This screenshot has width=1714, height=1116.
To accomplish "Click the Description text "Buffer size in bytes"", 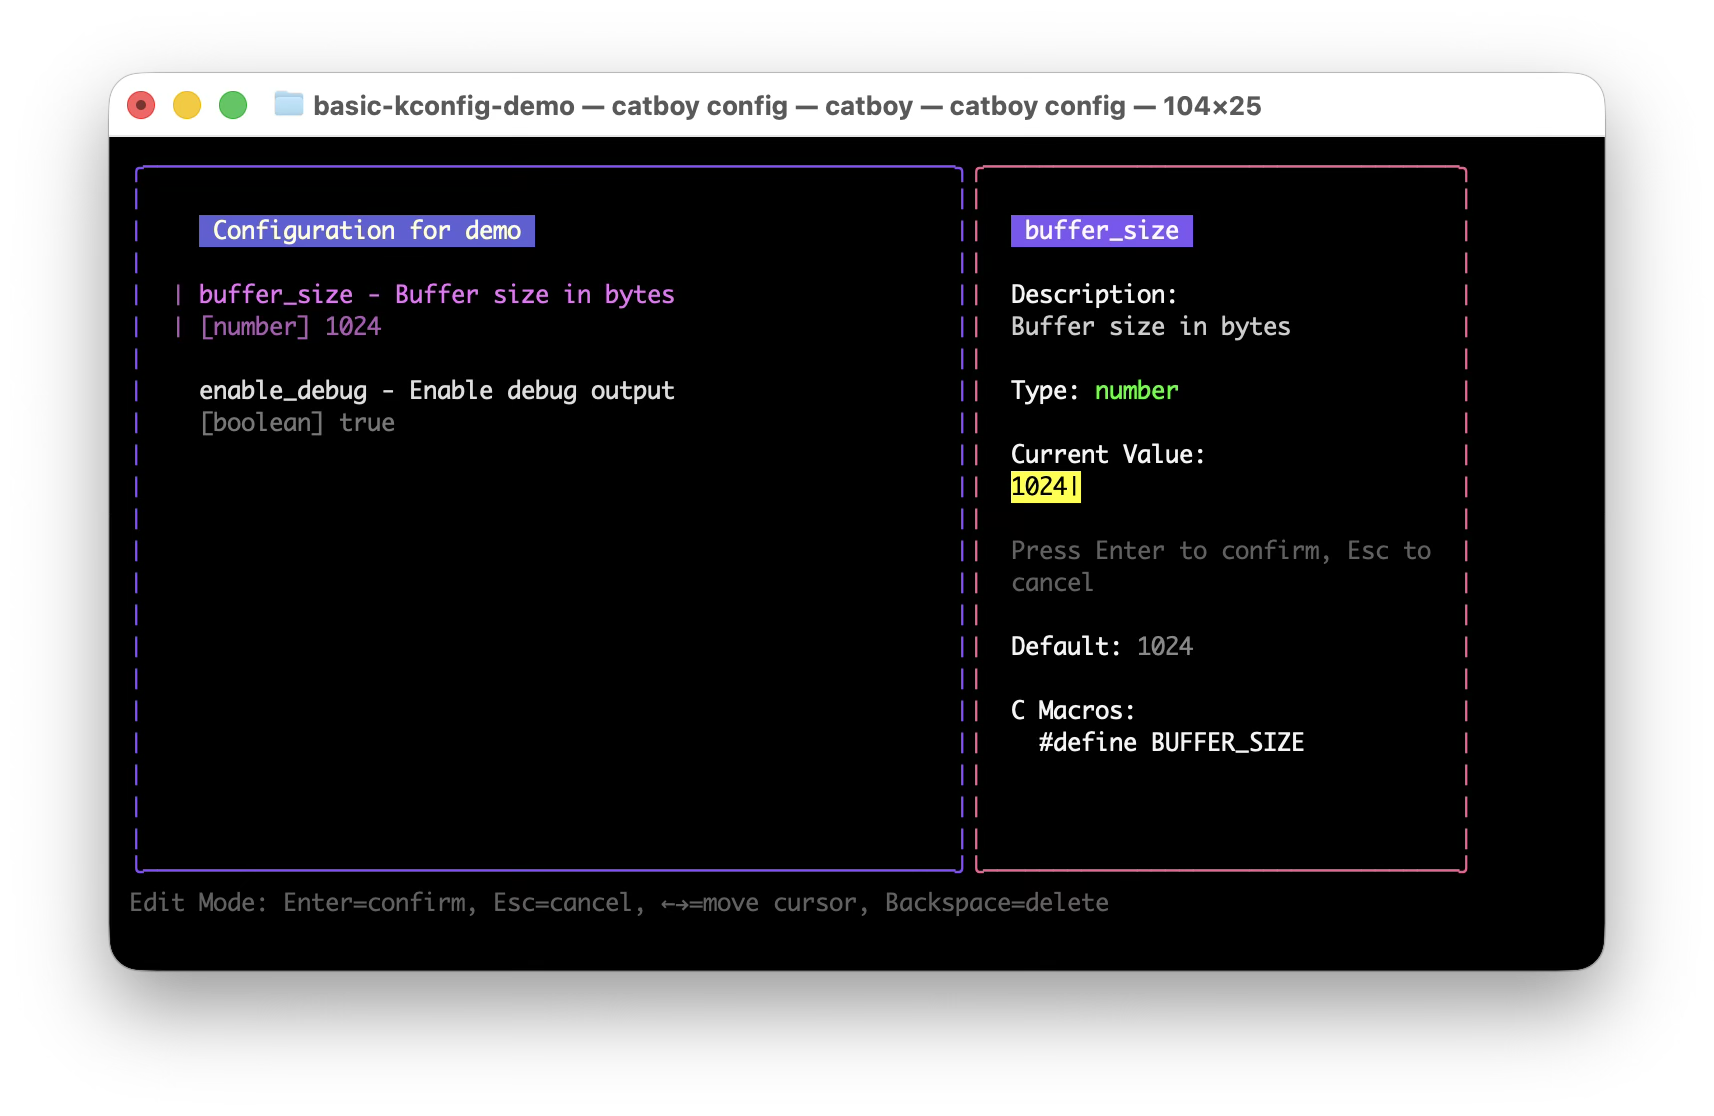I will (1150, 326).
